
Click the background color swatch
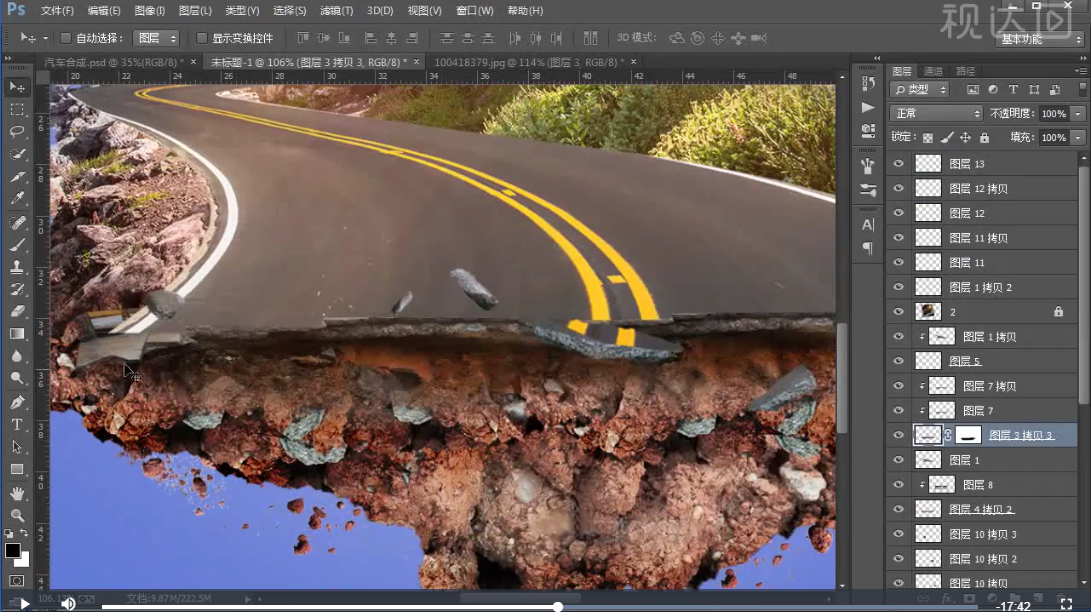click(24, 560)
